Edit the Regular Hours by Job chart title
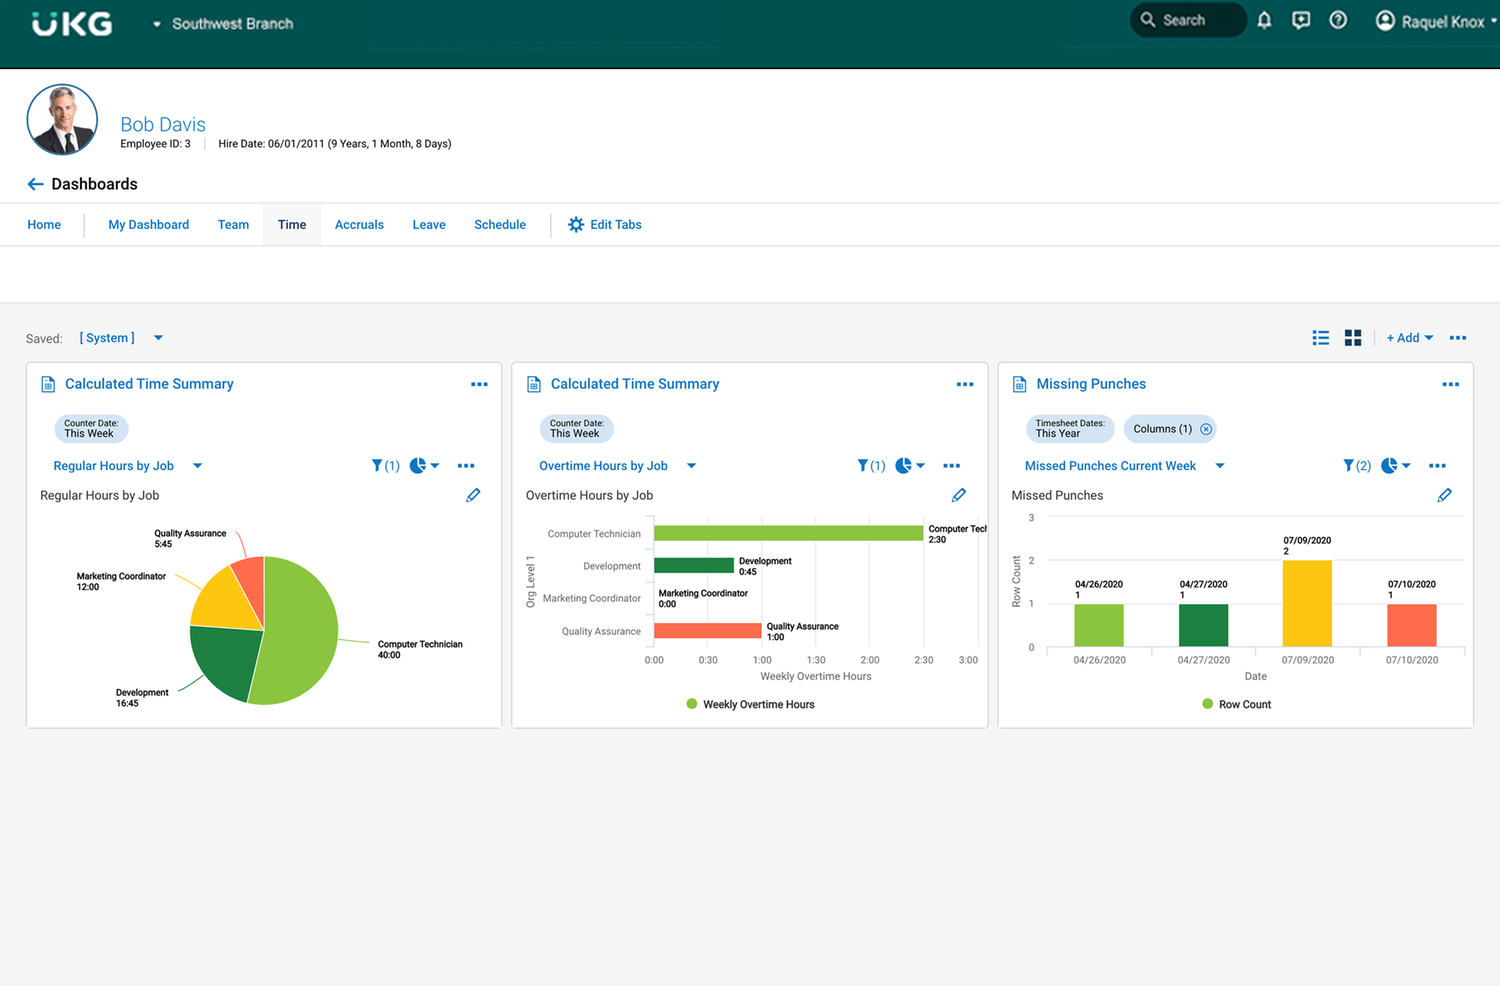The height and width of the screenshot is (986, 1500). (473, 495)
